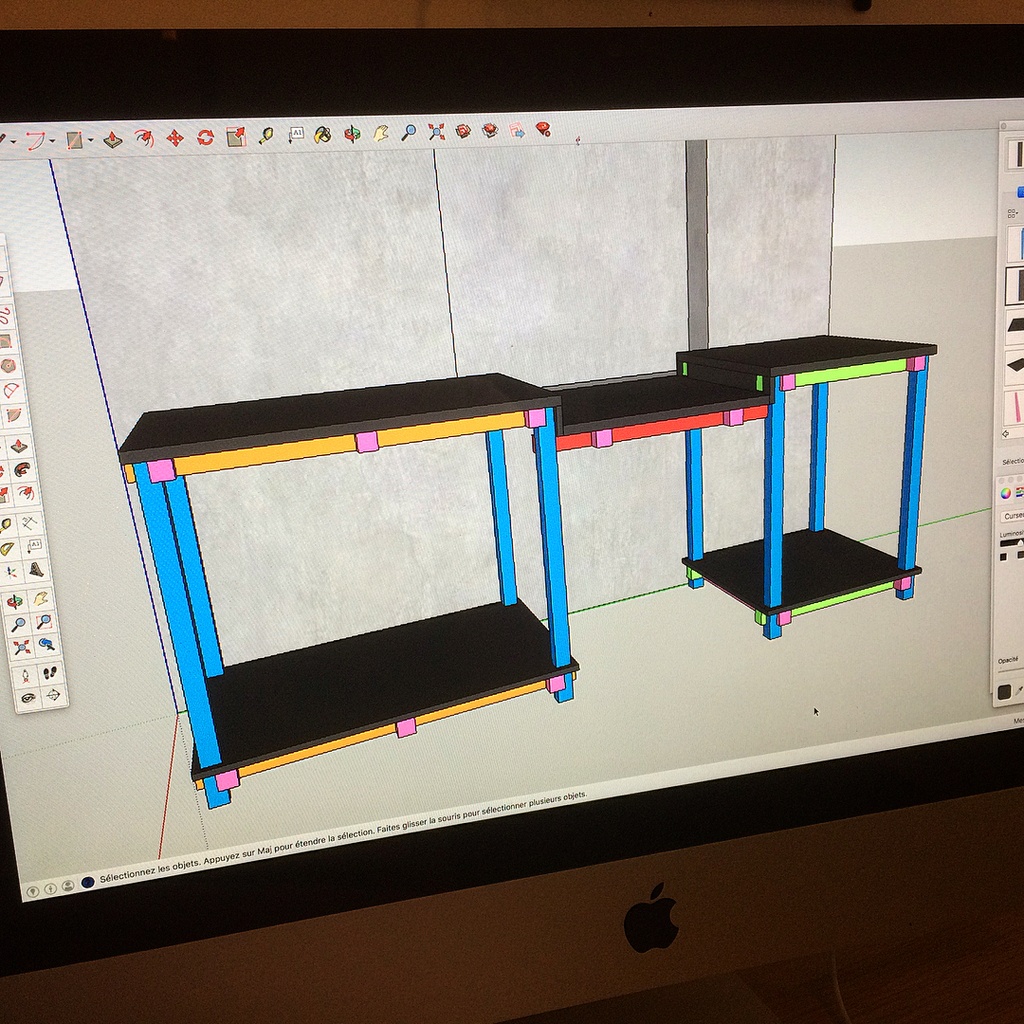Choose the Paint Bucket tool in the top toolbar
1024x1024 pixels.
click(x=322, y=134)
